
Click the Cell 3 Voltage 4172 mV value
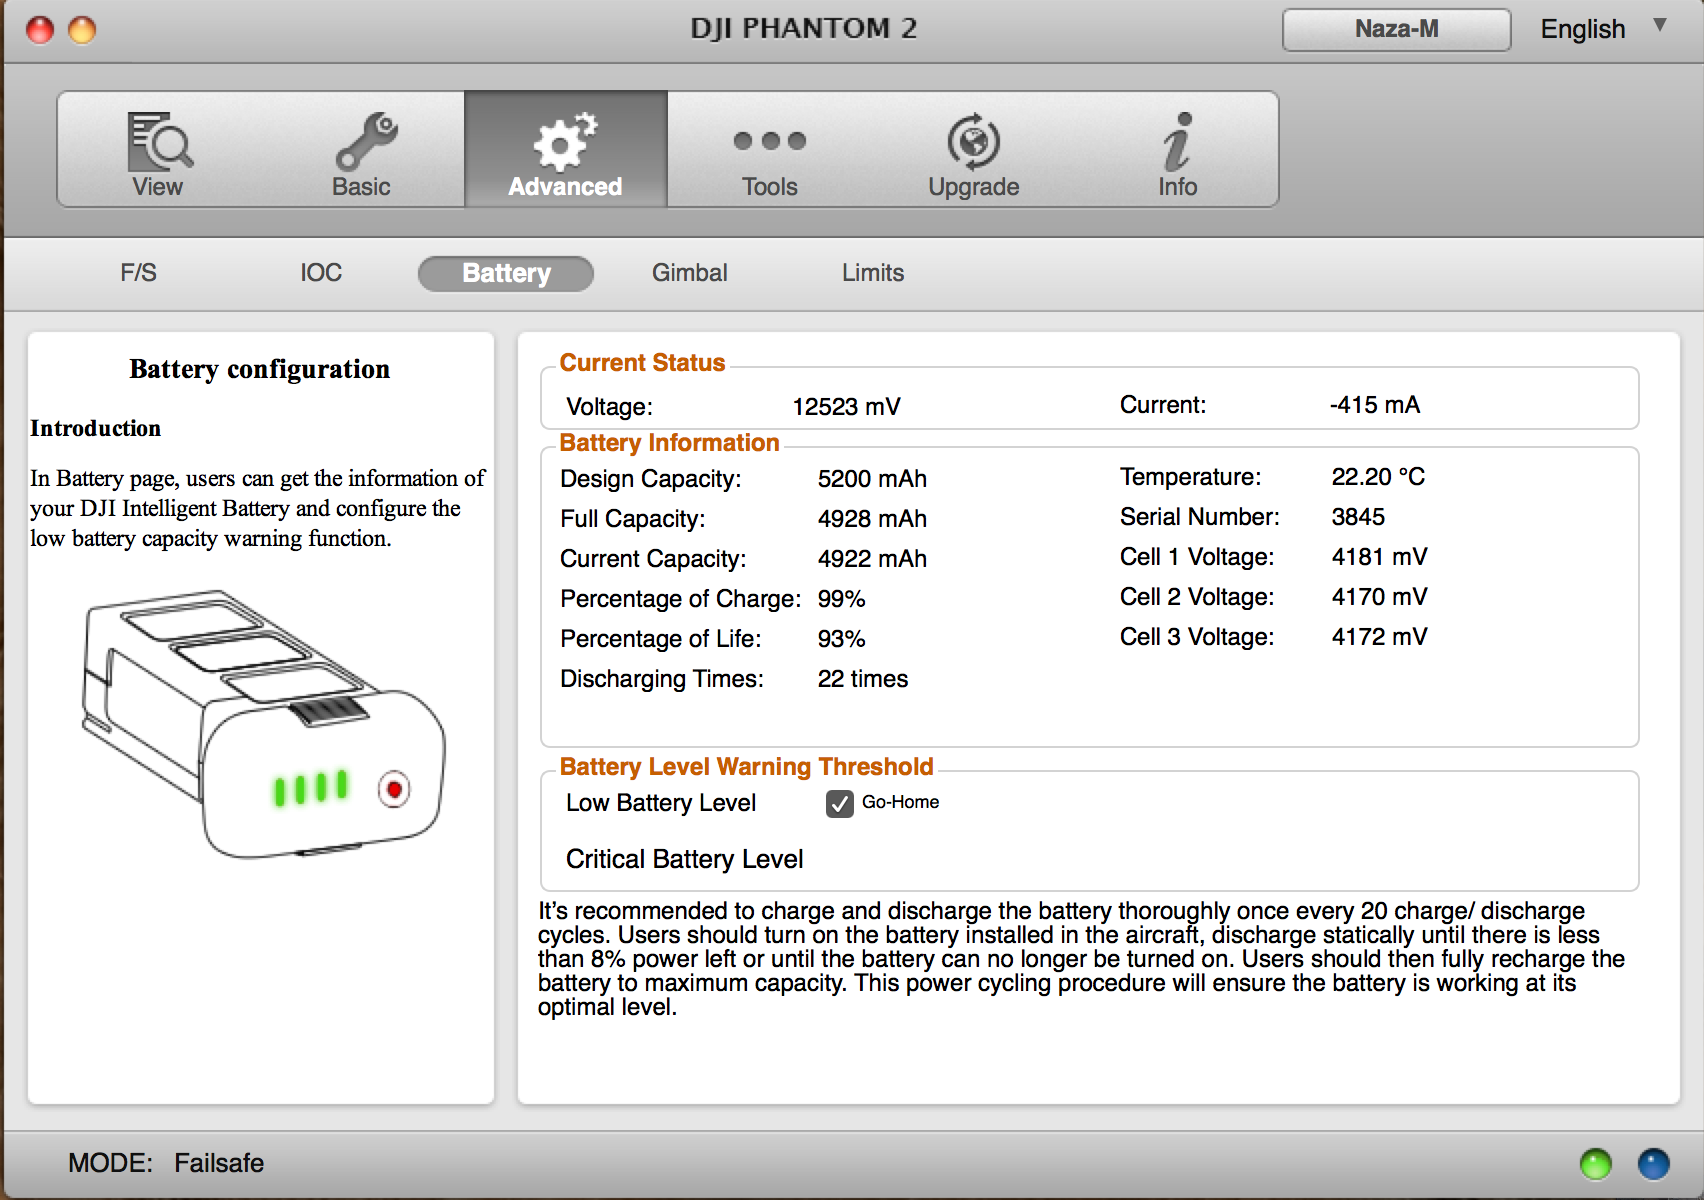pyautogui.click(x=1379, y=637)
